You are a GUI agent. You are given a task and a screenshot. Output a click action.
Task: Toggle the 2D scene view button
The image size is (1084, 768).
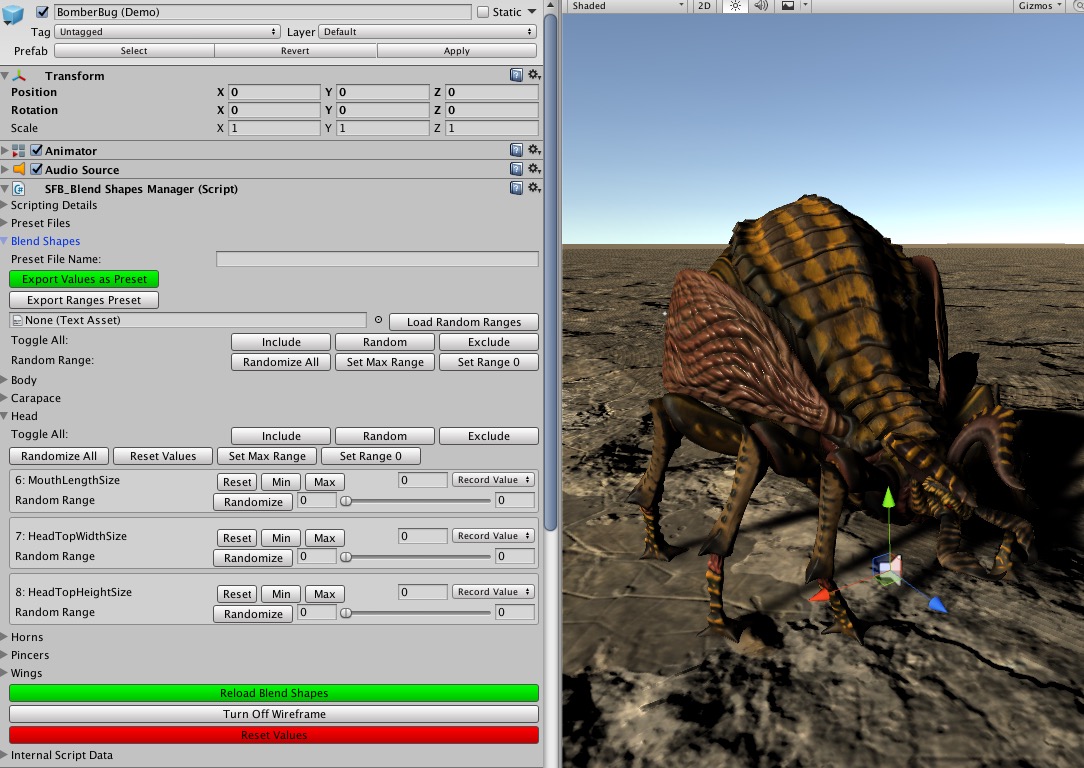[704, 6]
